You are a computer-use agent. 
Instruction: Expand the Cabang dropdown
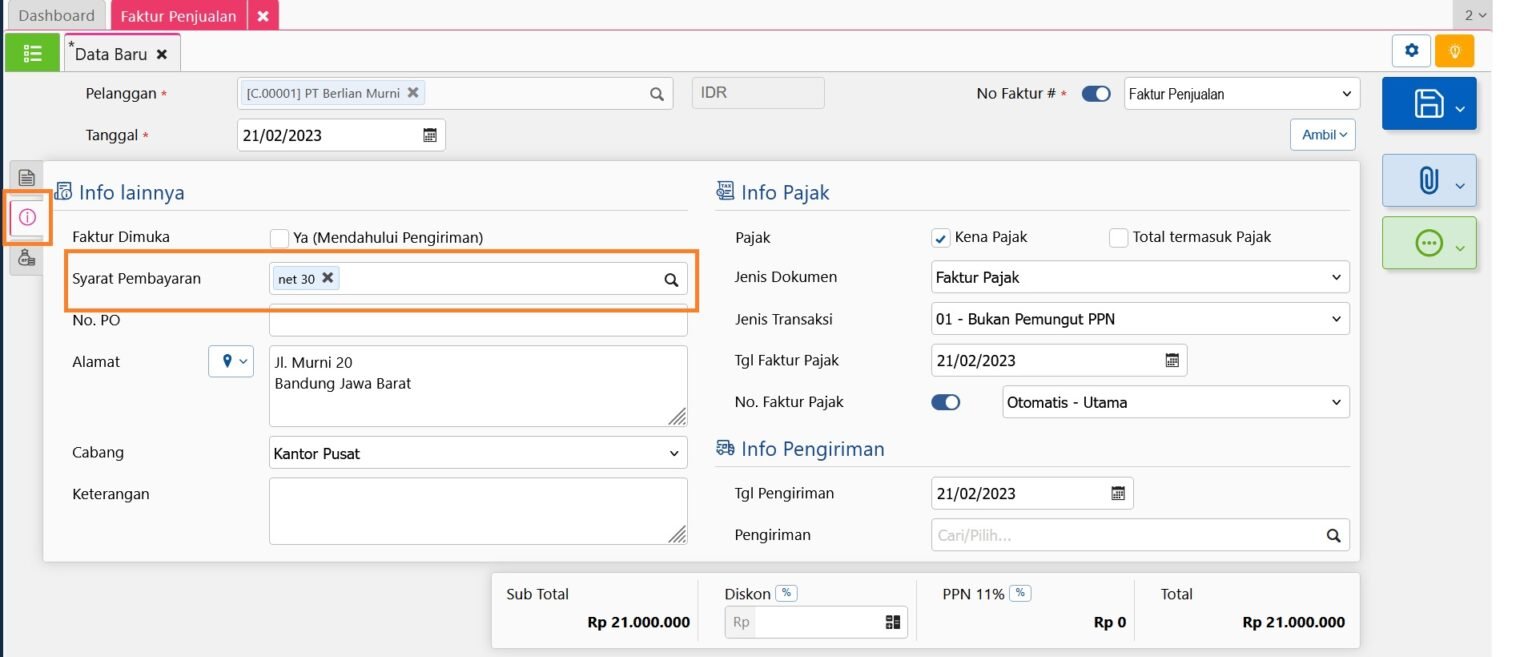coord(477,453)
